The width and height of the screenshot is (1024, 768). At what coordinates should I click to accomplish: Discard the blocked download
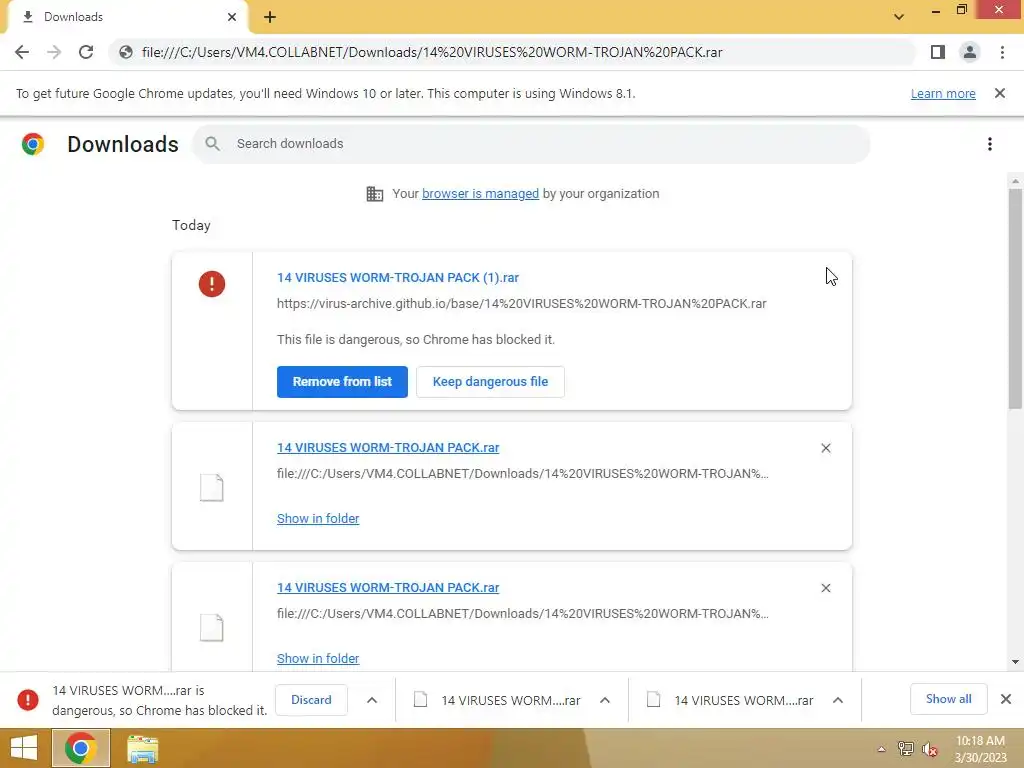(312, 700)
